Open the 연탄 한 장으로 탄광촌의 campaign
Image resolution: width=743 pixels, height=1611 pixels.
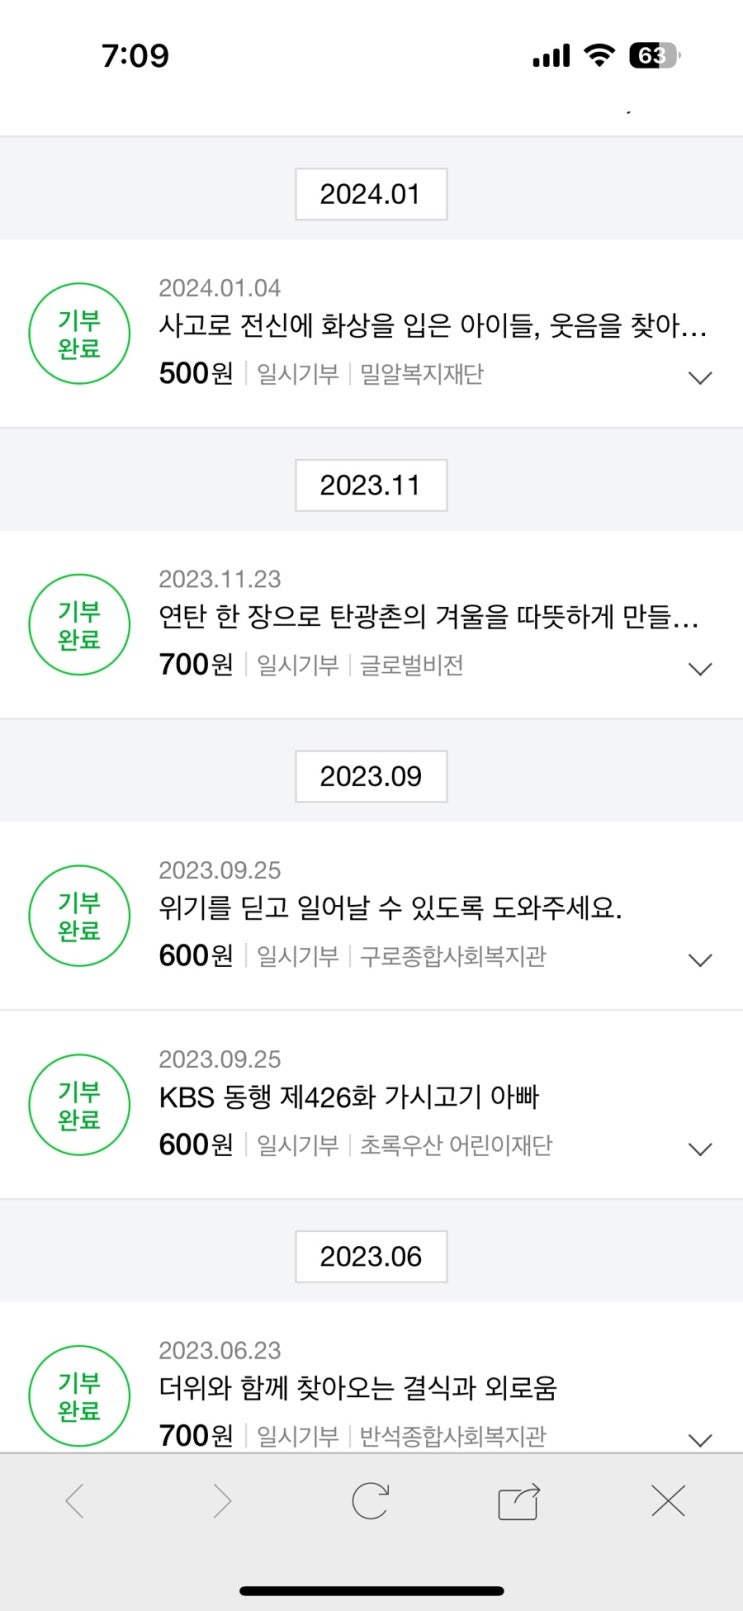(x=428, y=617)
